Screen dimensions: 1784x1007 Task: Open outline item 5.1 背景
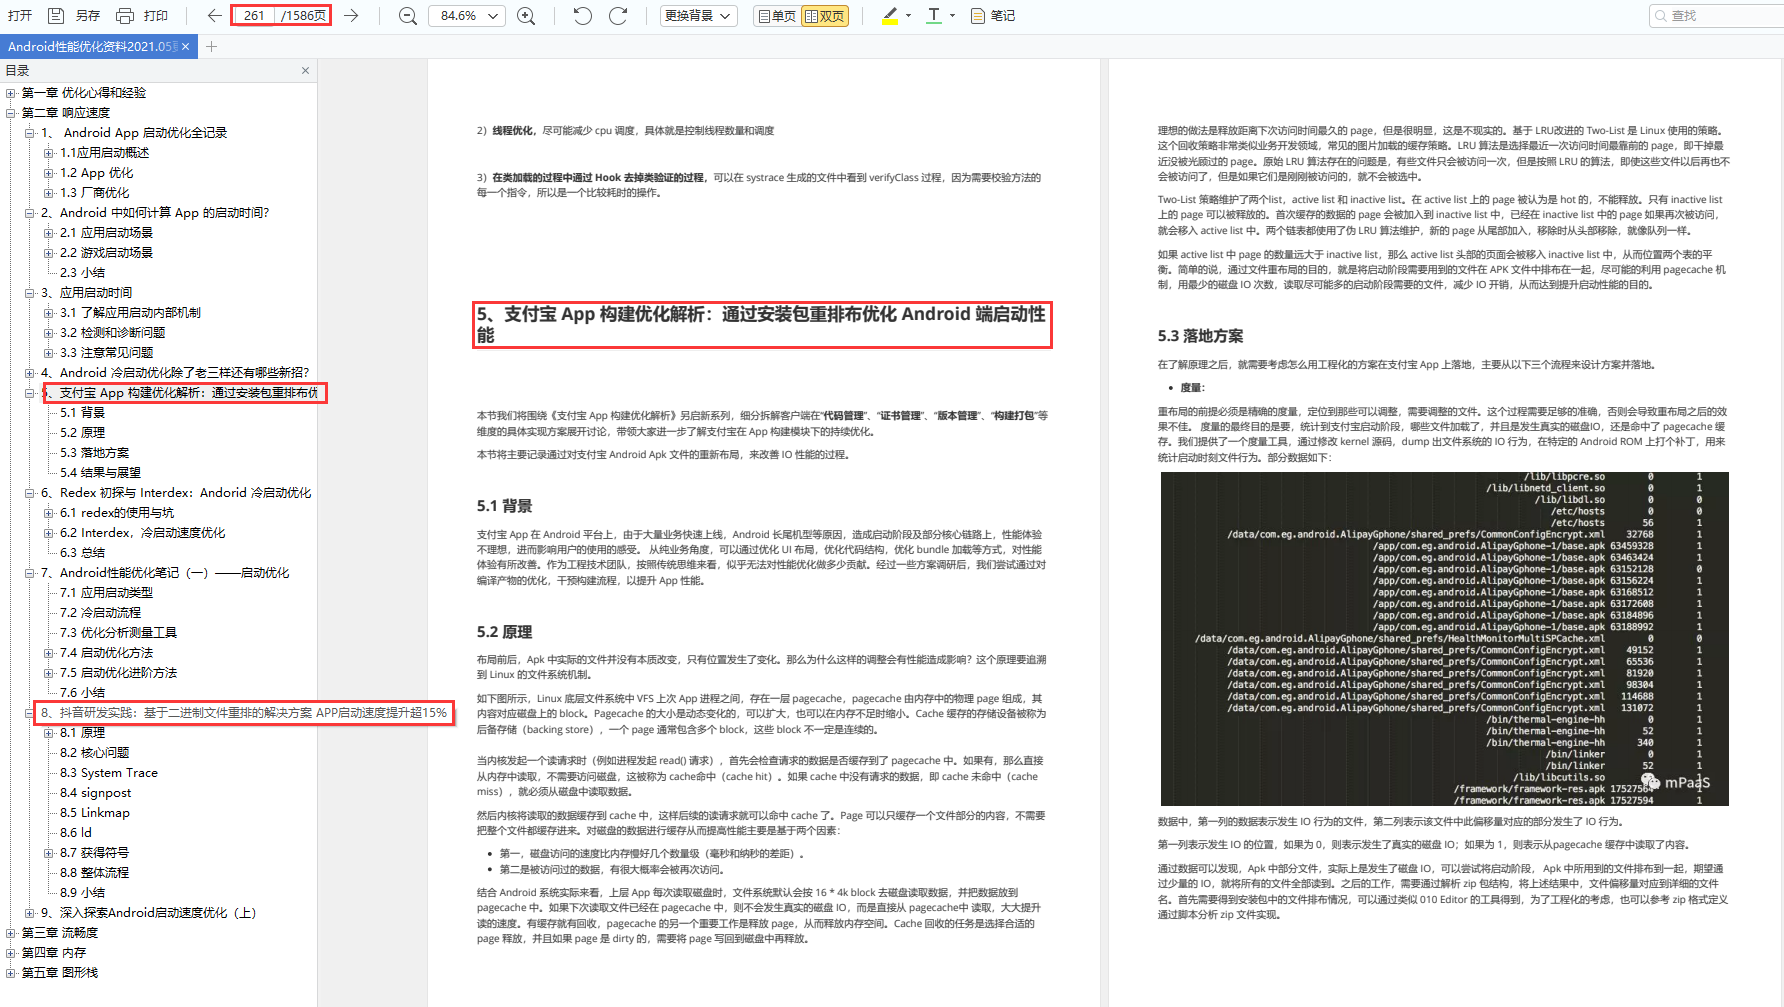[x=82, y=413]
